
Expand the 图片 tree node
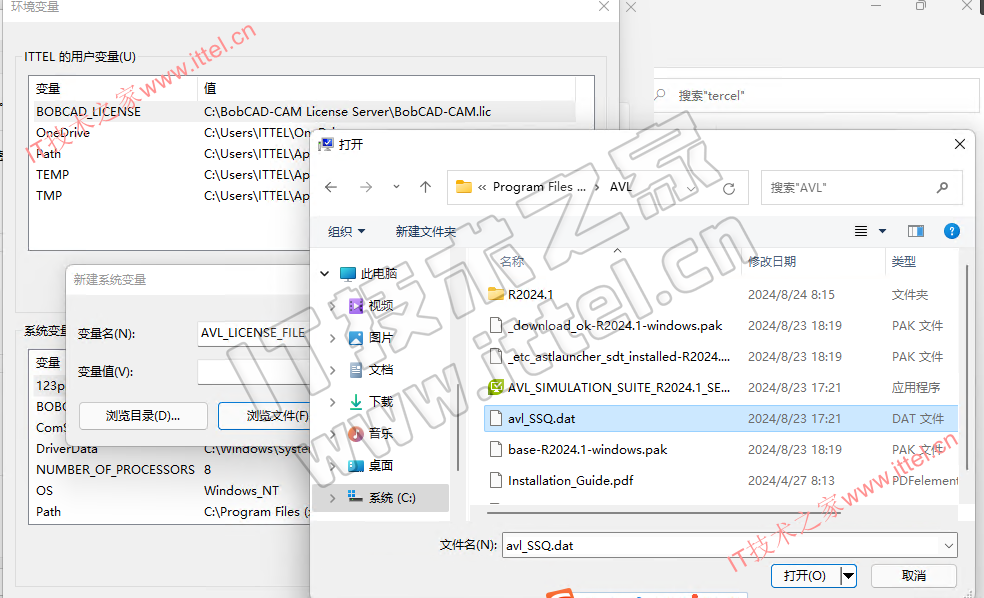click(x=333, y=338)
